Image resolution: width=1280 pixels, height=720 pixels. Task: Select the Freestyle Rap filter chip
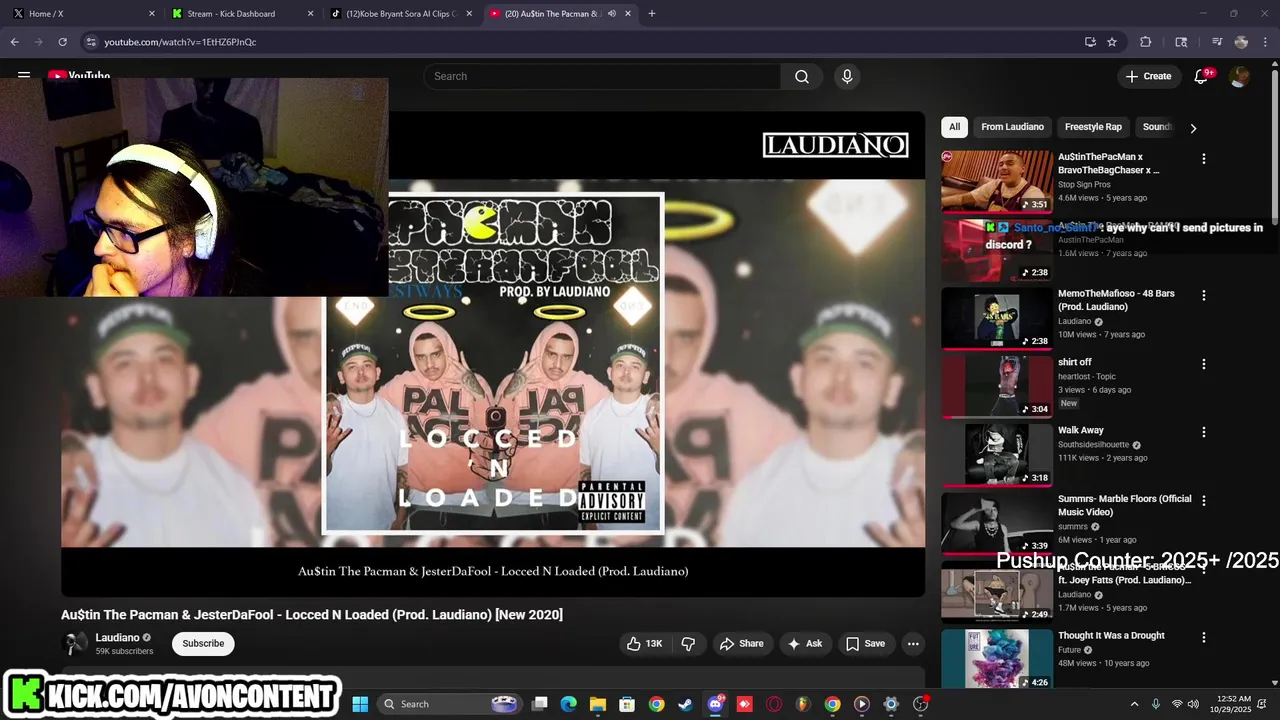1093,127
